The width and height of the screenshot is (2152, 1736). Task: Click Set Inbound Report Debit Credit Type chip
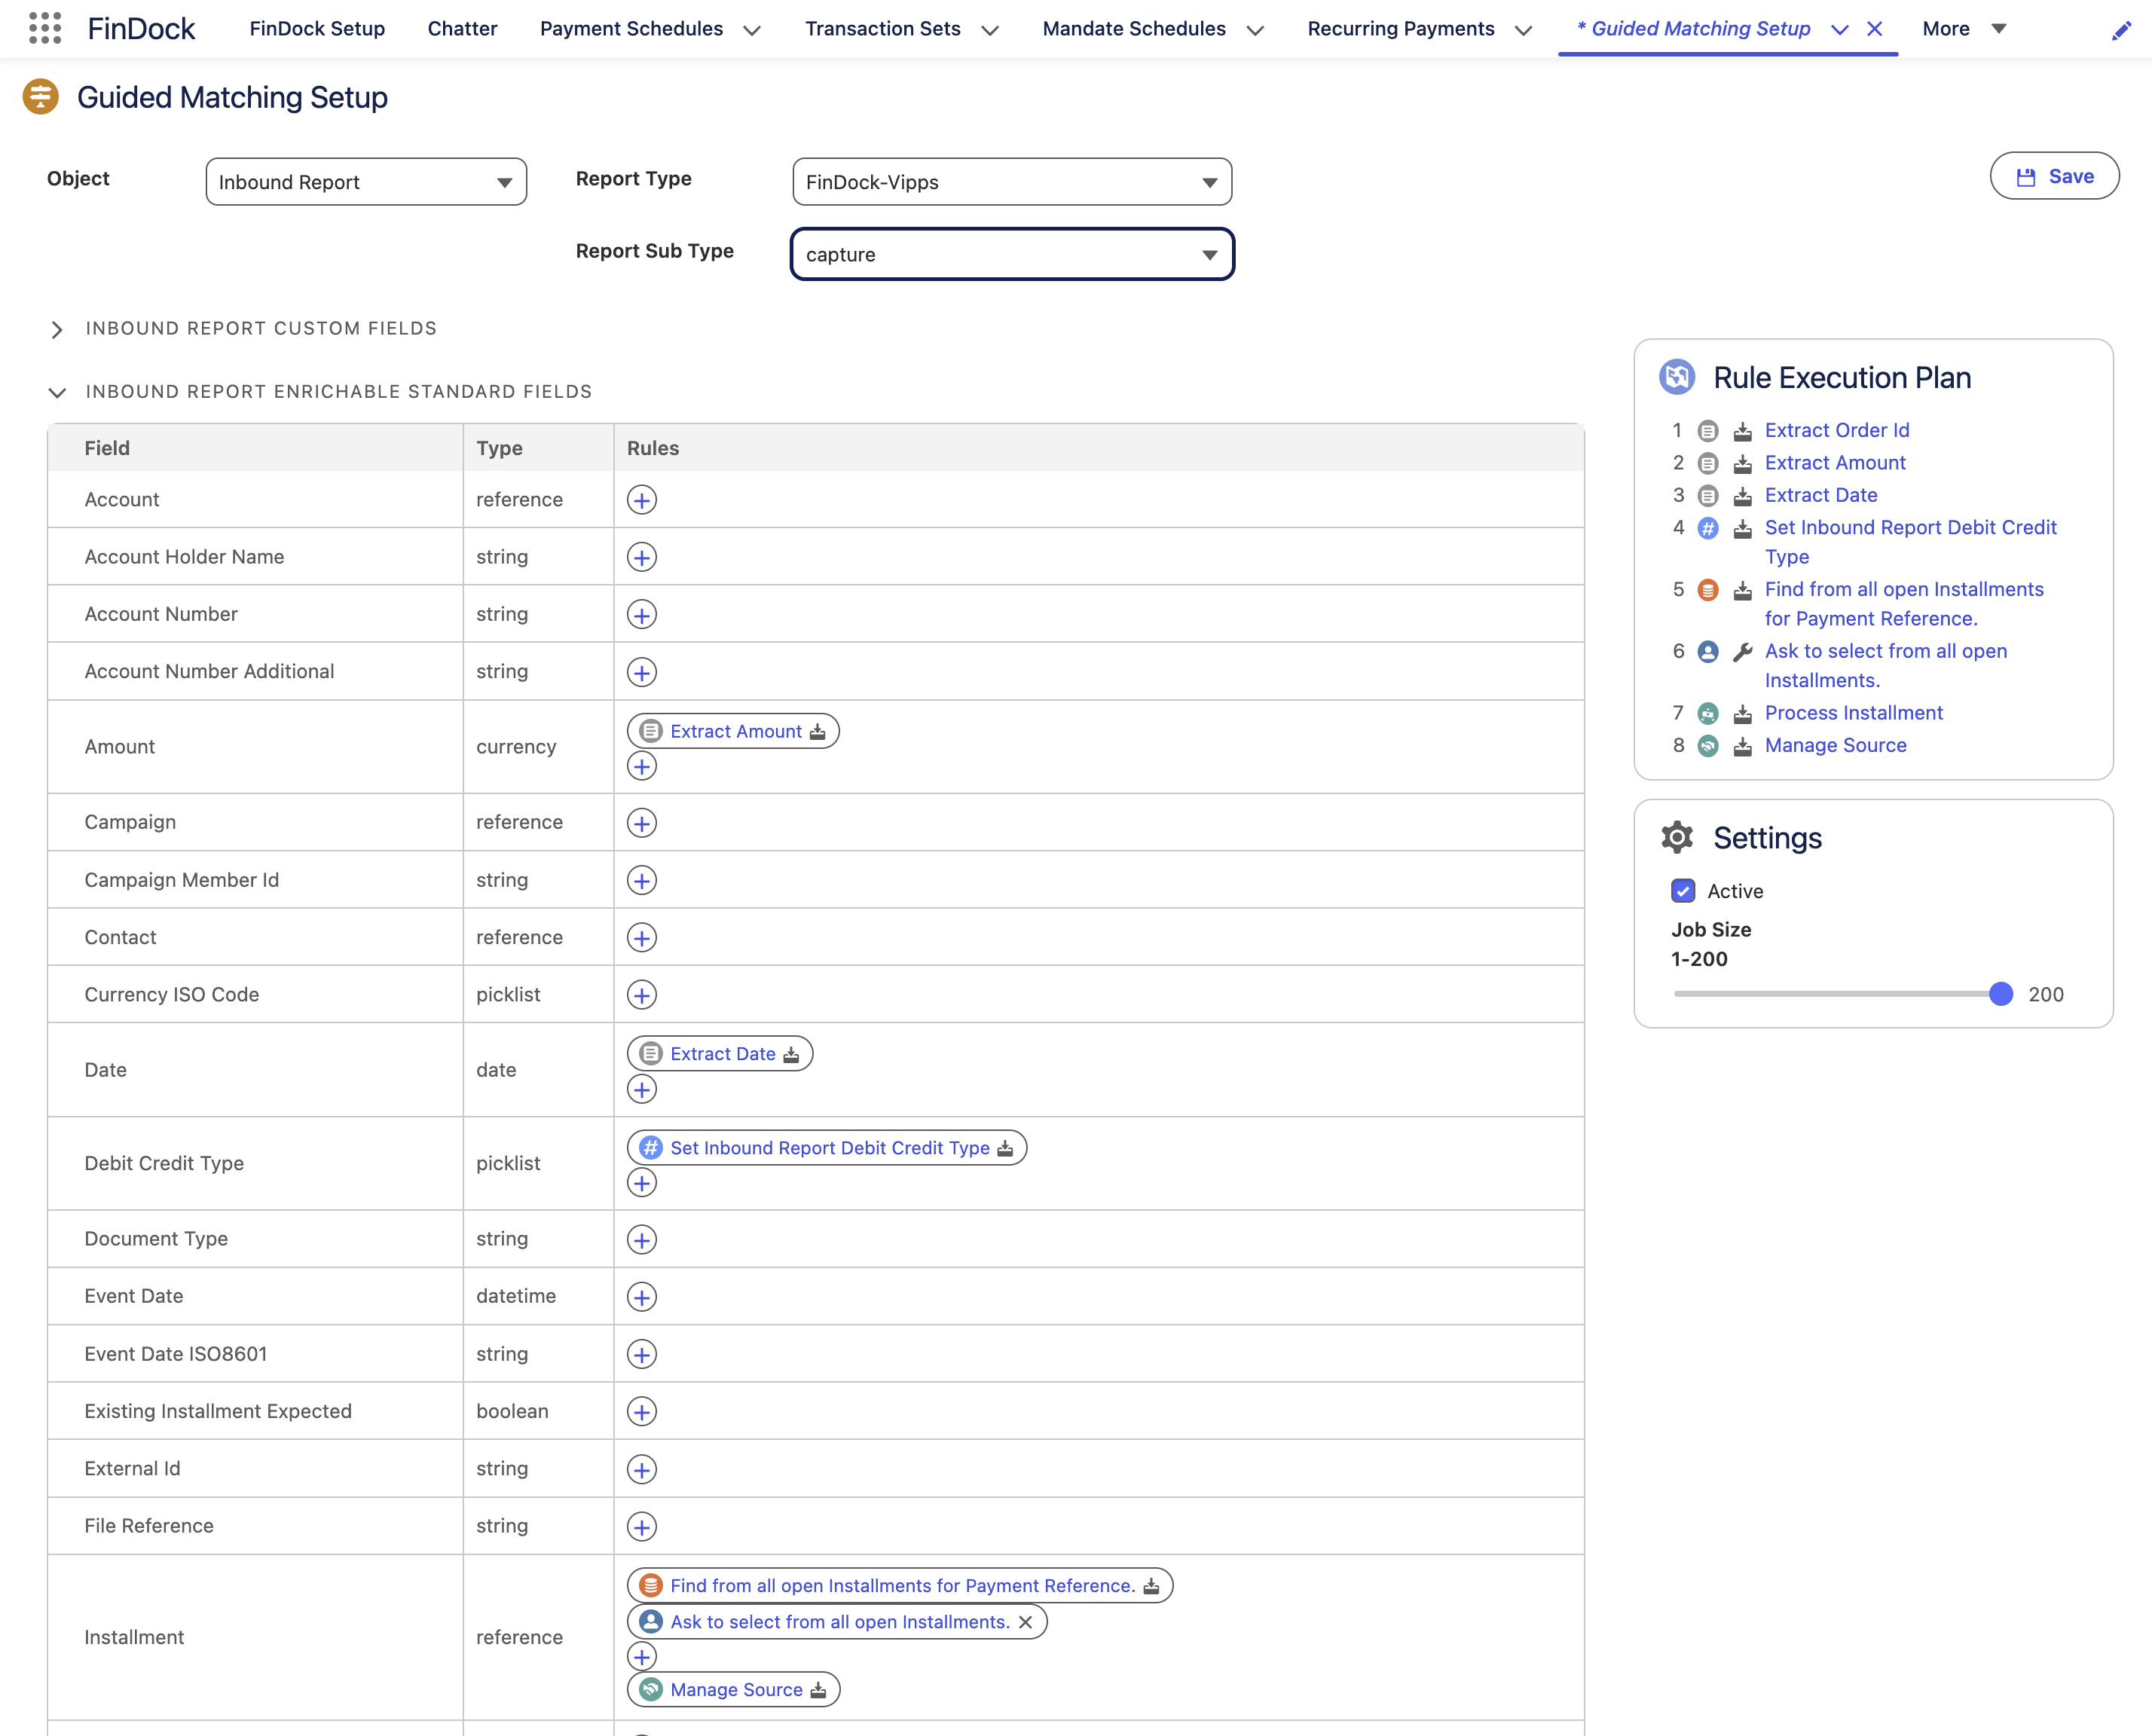pos(827,1148)
